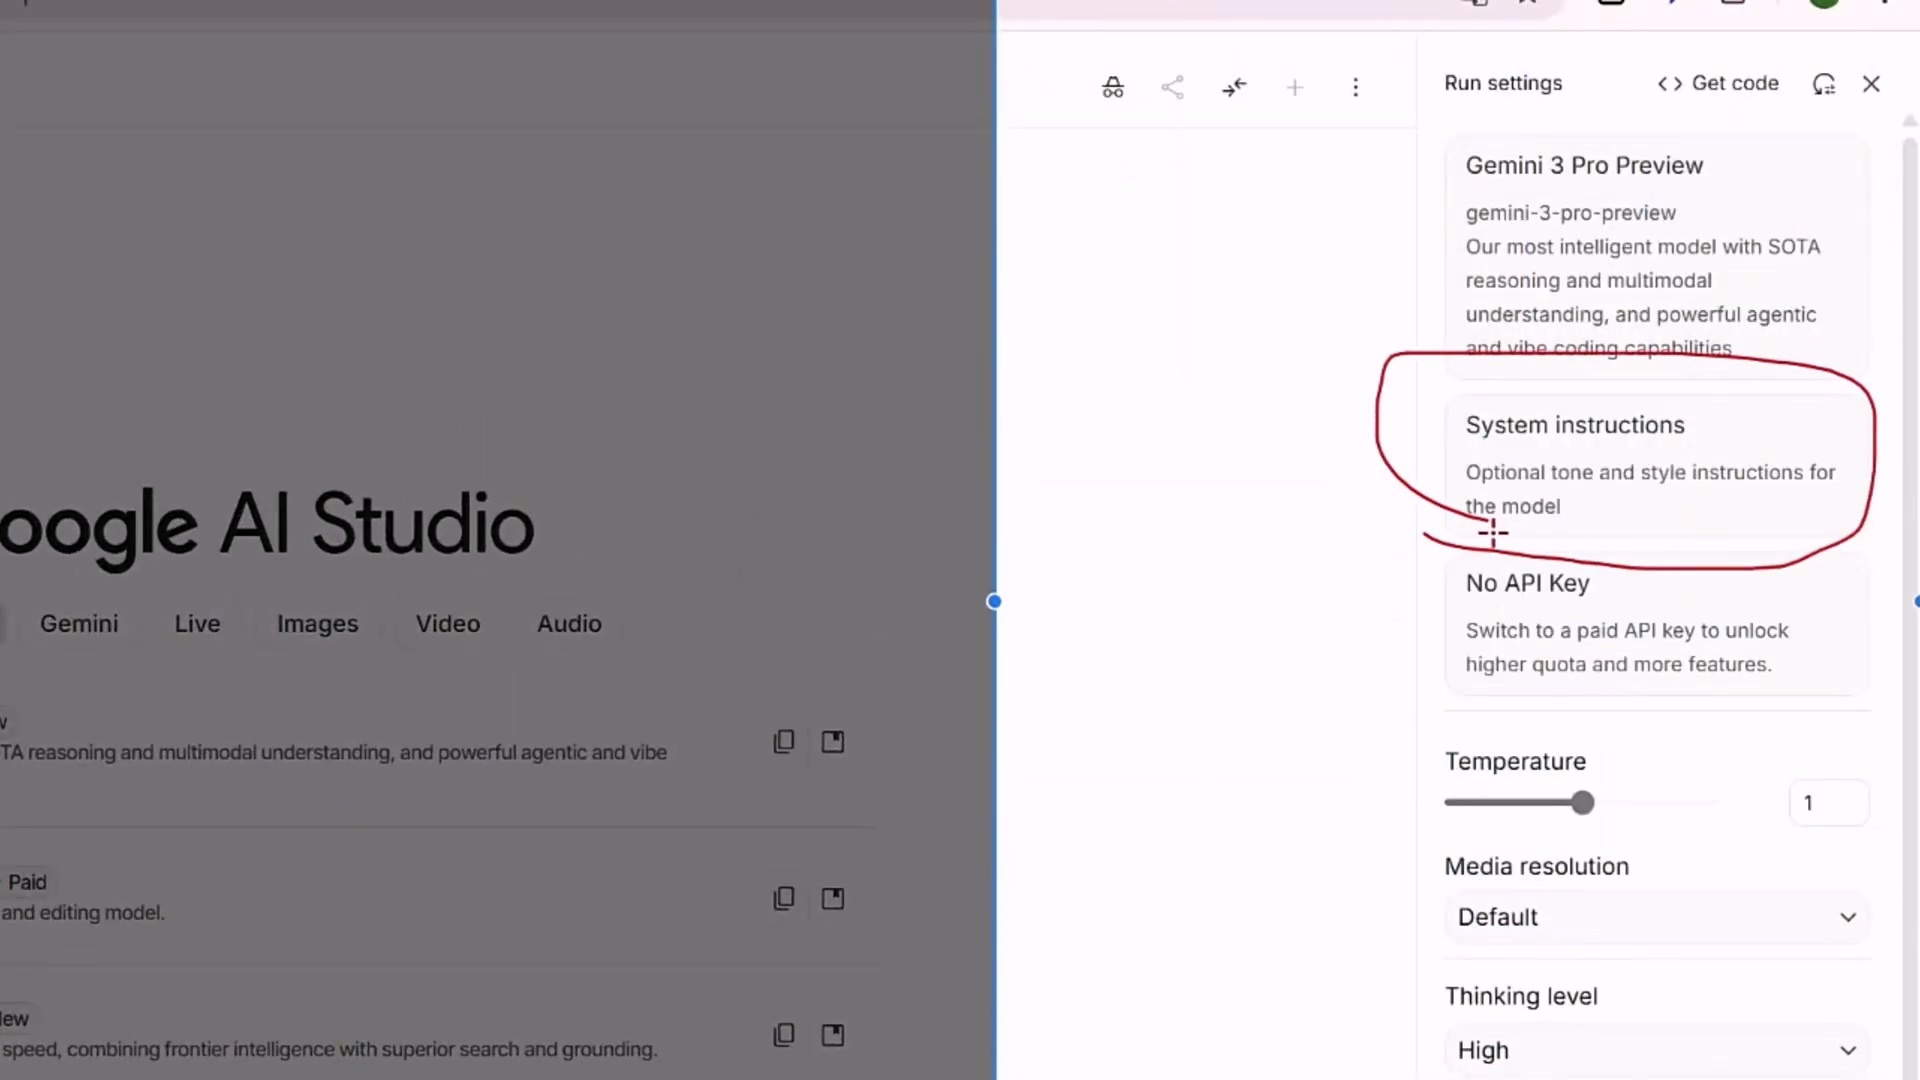Viewport: 1920px width, 1080px height.
Task: Click the Temperature value input field
Action: (1829, 803)
